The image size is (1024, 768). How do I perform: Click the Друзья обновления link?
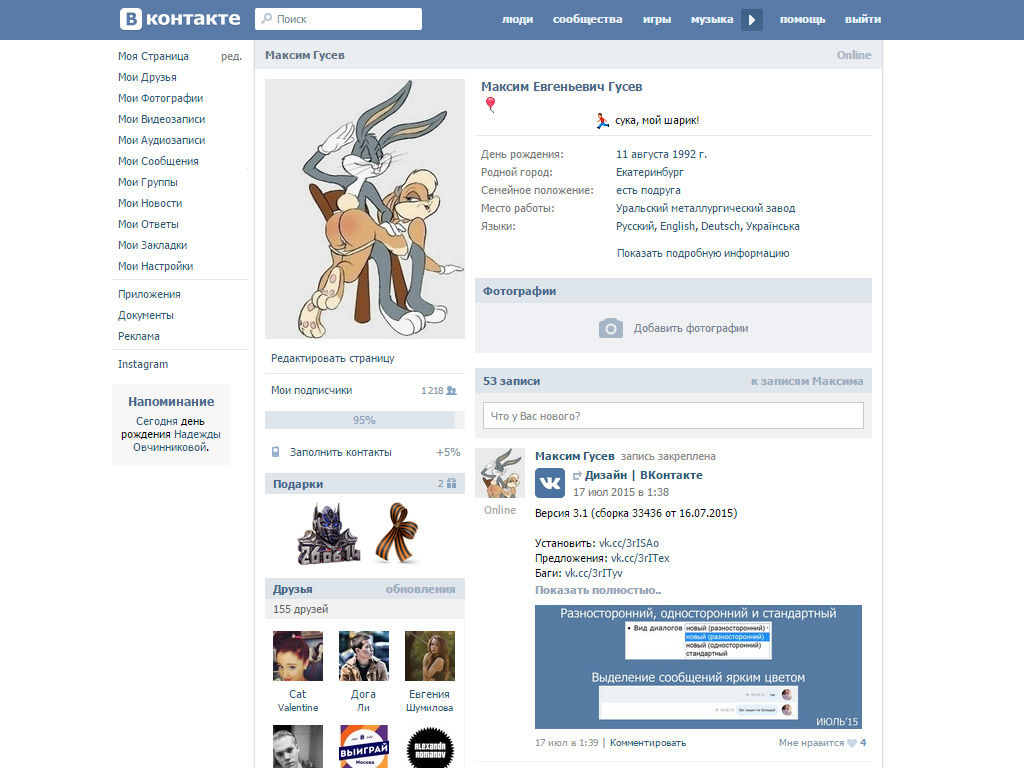click(421, 589)
